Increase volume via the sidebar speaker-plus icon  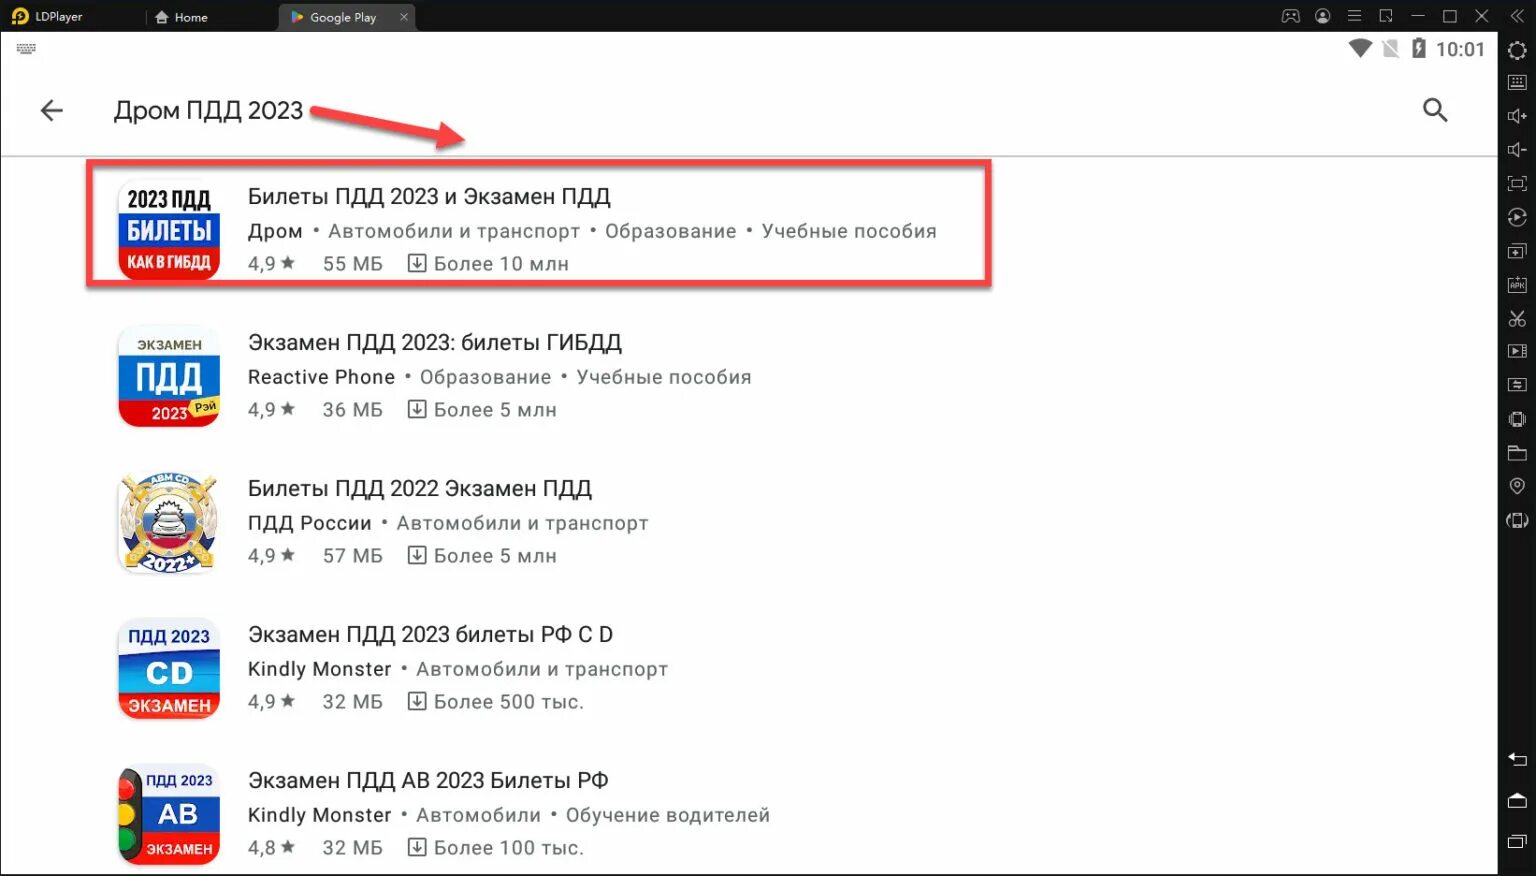tap(1517, 116)
